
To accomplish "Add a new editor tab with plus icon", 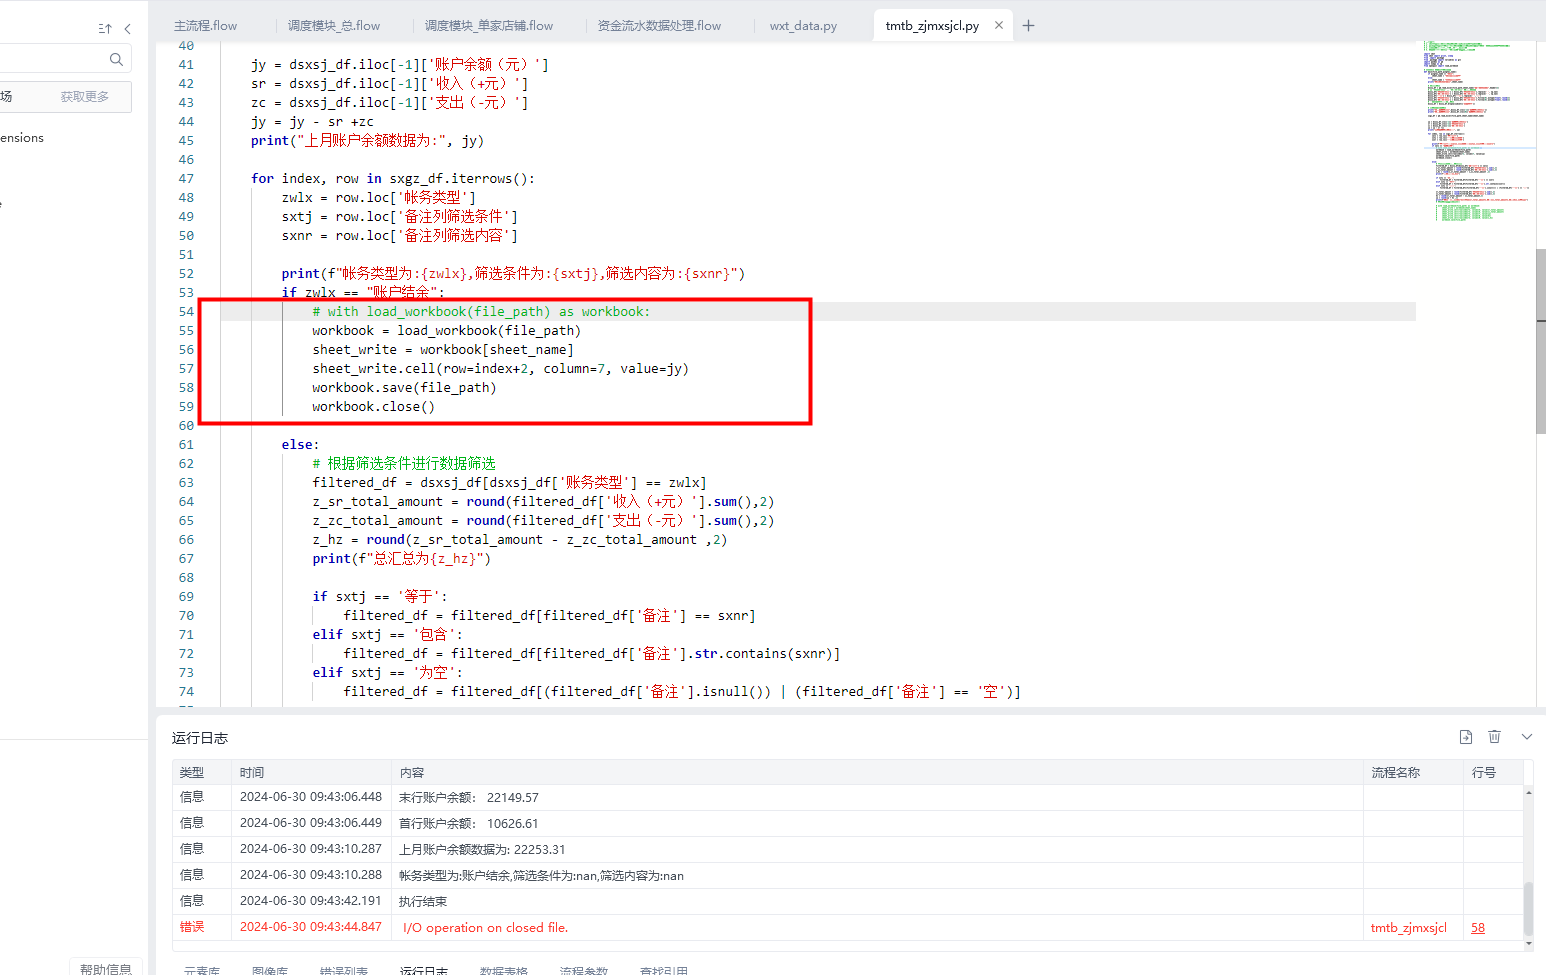I will click(x=1028, y=26).
